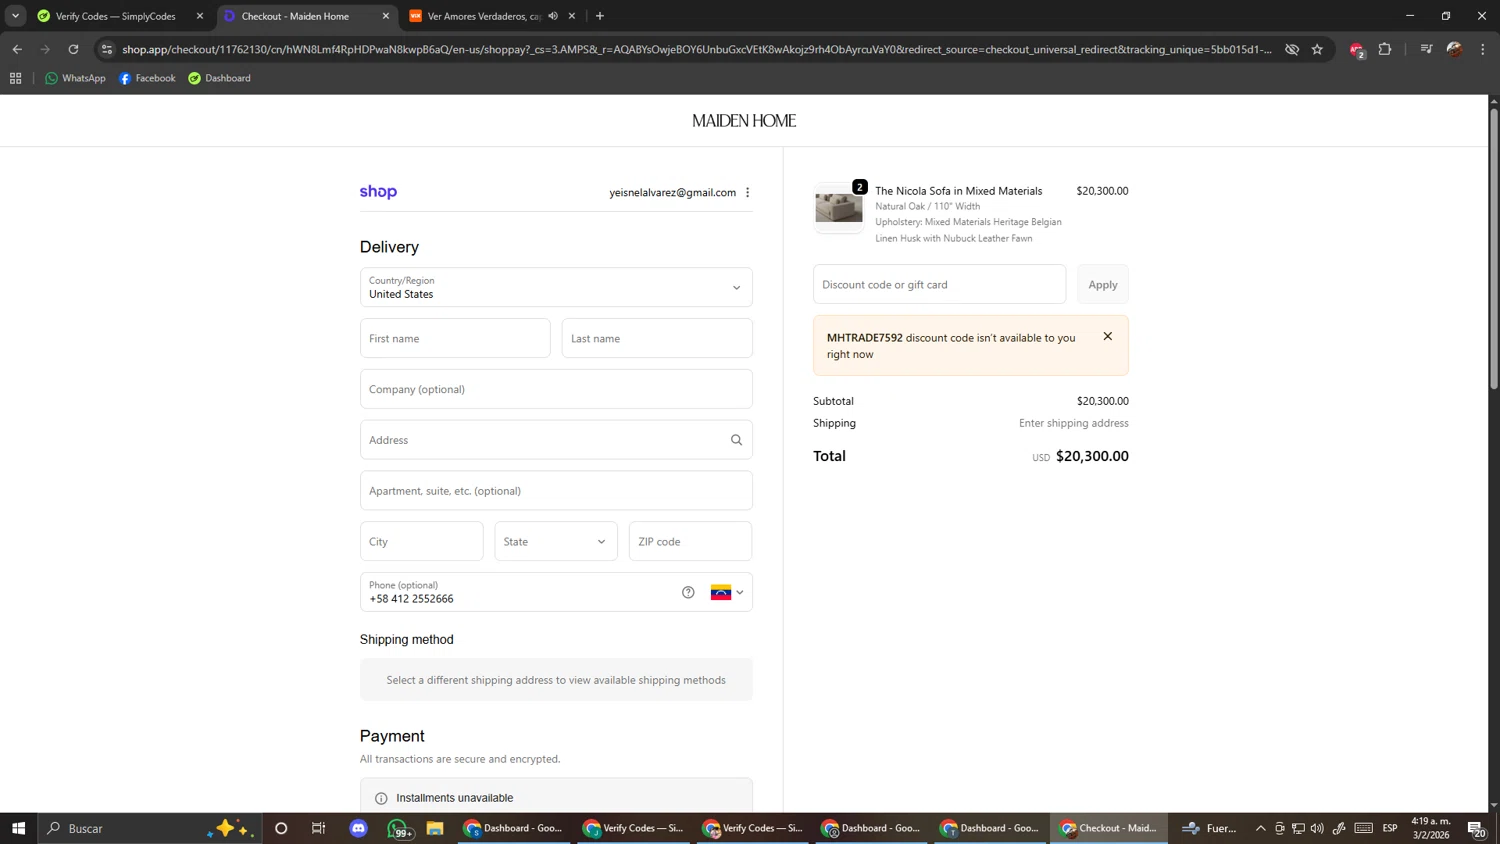The width and height of the screenshot is (1500, 844).
Task: Focus the Apartment, suite field
Action: (556, 491)
